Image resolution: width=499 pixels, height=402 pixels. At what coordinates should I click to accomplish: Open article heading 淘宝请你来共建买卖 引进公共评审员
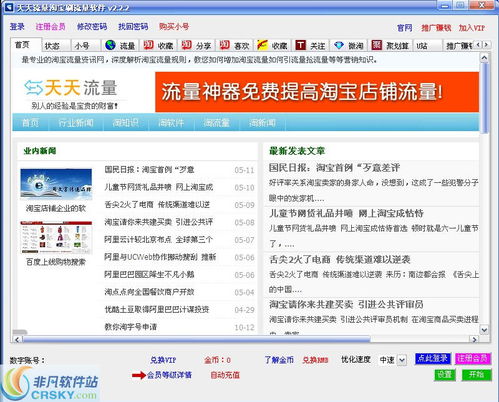click(x=346, y=304)
